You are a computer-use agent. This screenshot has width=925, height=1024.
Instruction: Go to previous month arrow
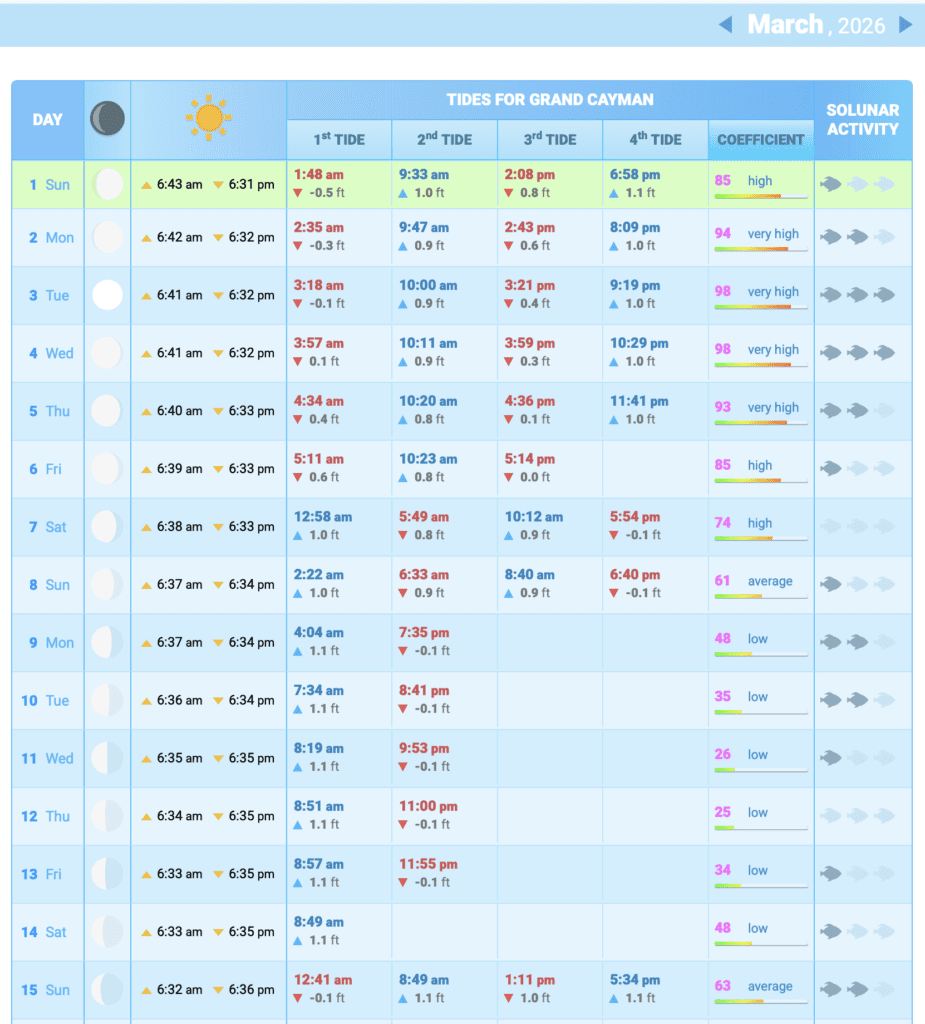click(726, 24)
